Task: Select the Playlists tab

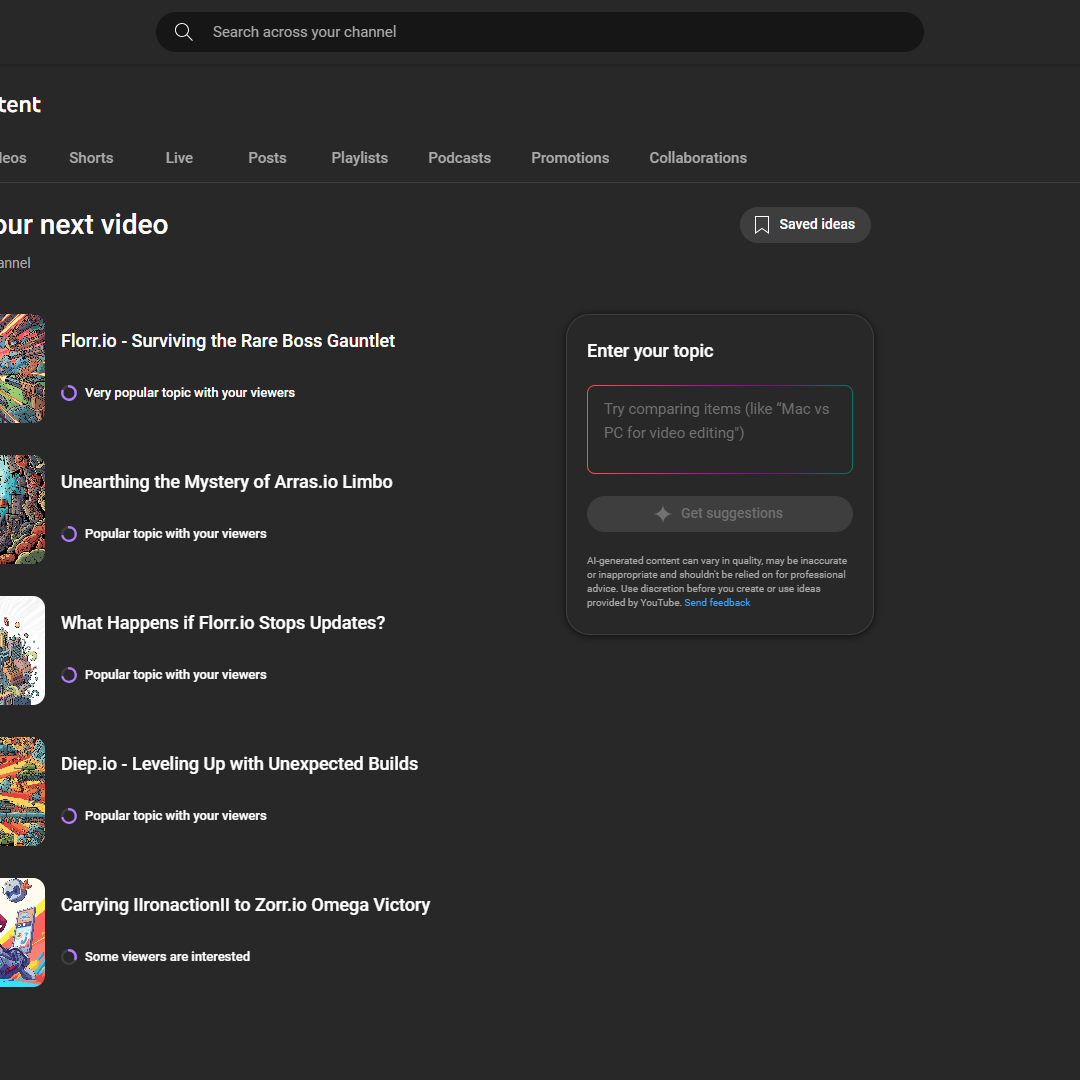Action: 360,158
